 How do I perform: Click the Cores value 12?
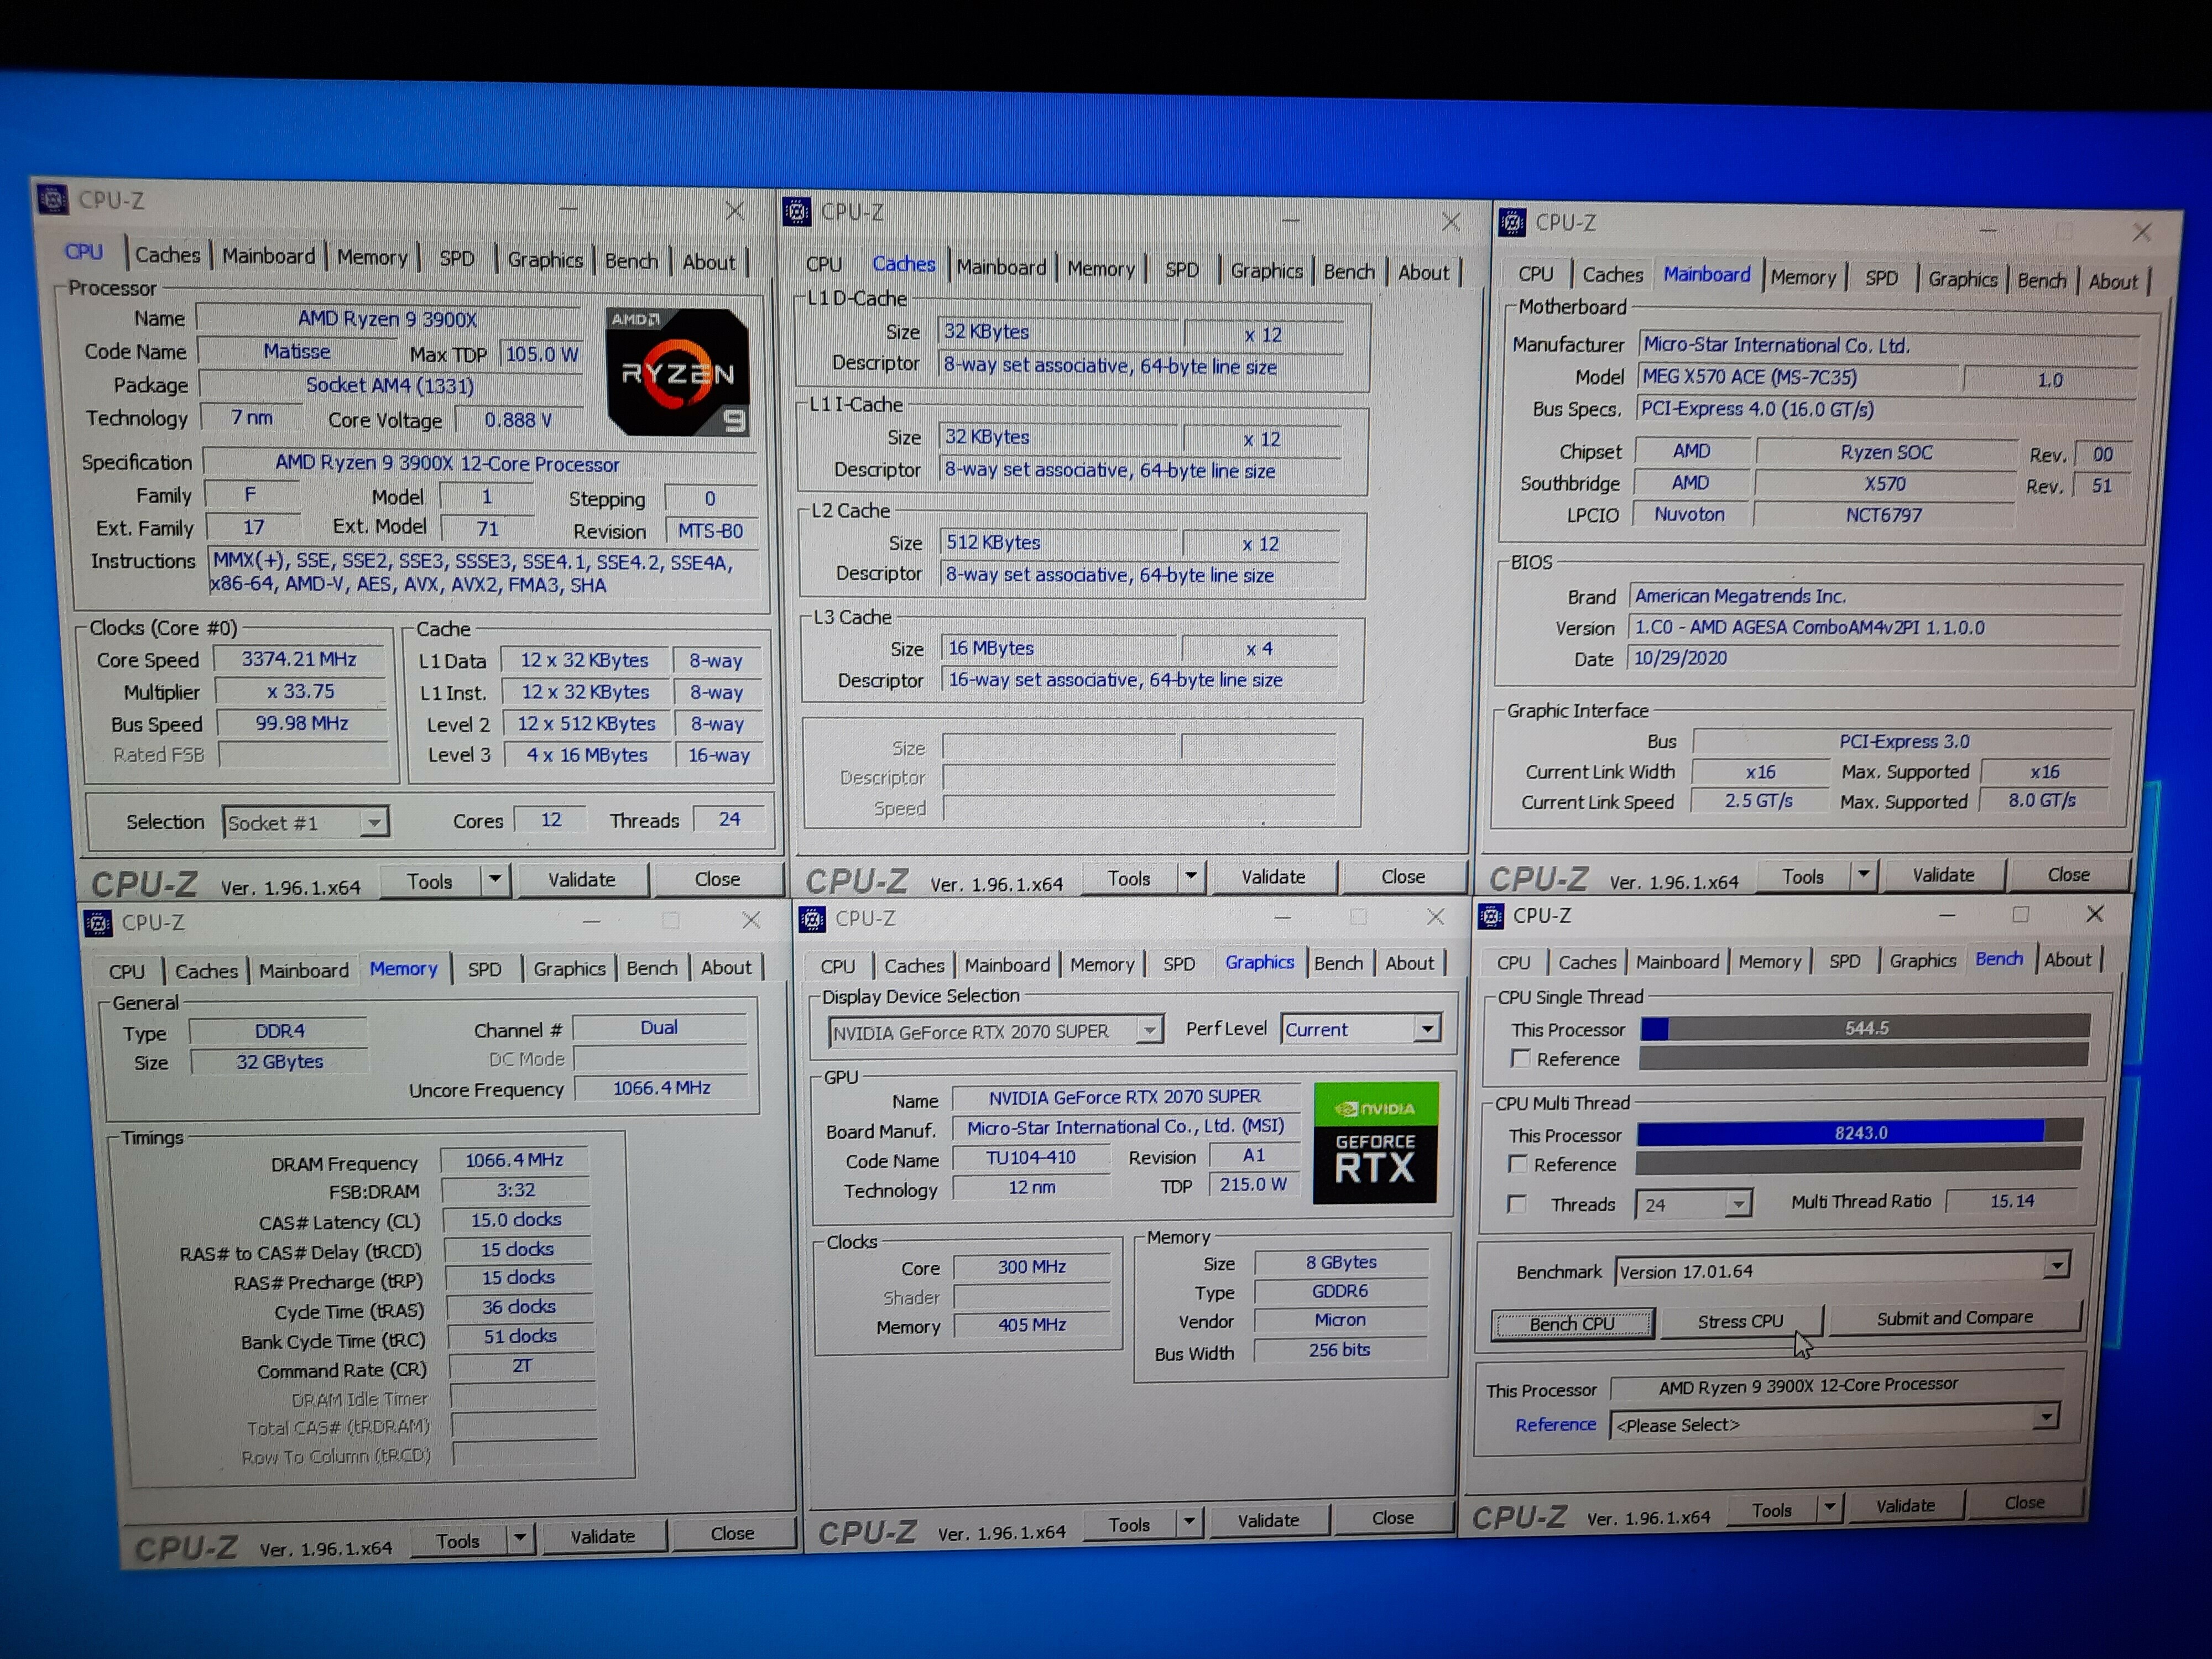pyautogui.click(x=551, y=820)
